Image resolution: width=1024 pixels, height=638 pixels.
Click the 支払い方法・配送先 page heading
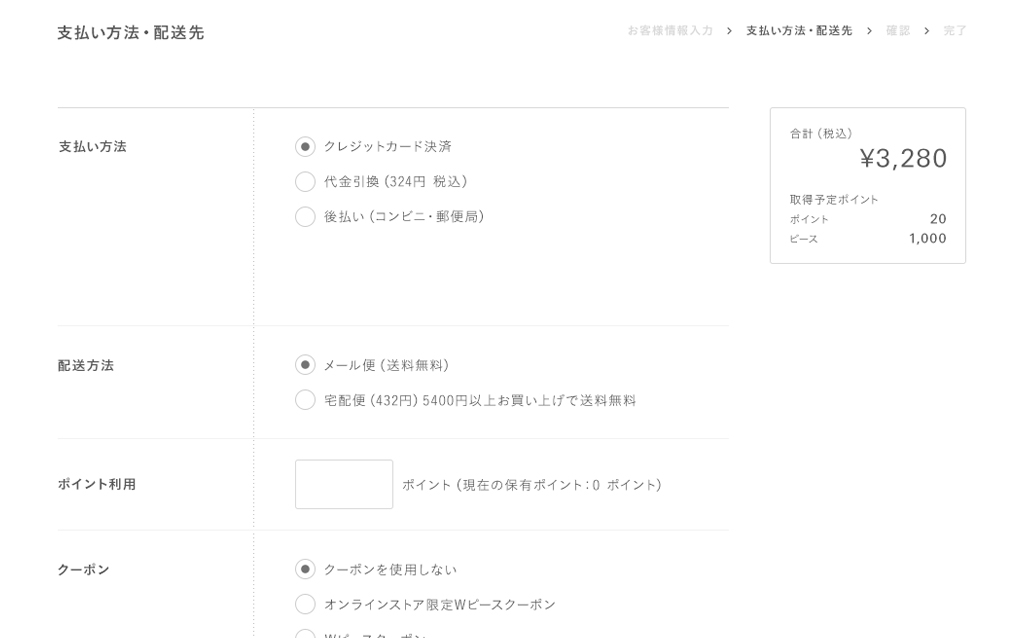[131, 33]
